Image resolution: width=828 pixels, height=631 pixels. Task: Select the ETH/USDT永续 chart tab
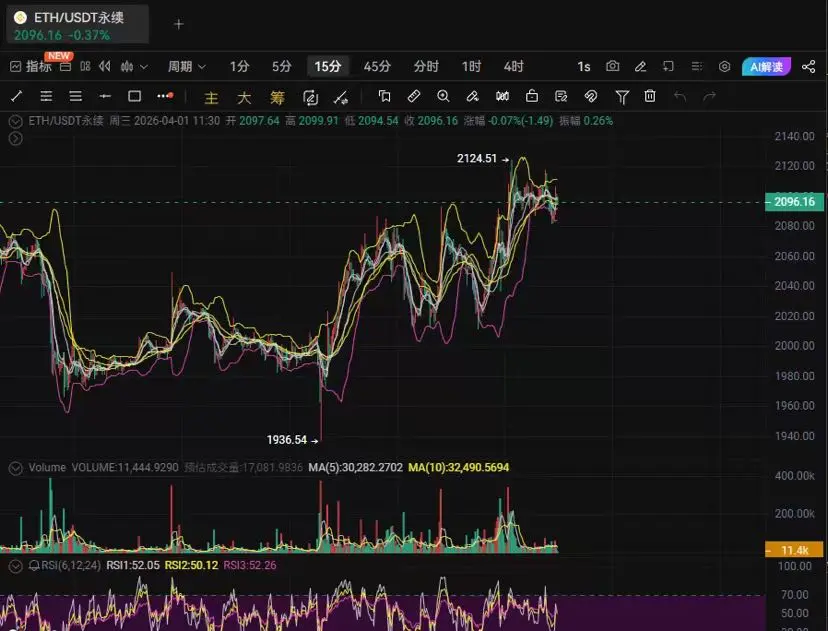click(78, 24)
